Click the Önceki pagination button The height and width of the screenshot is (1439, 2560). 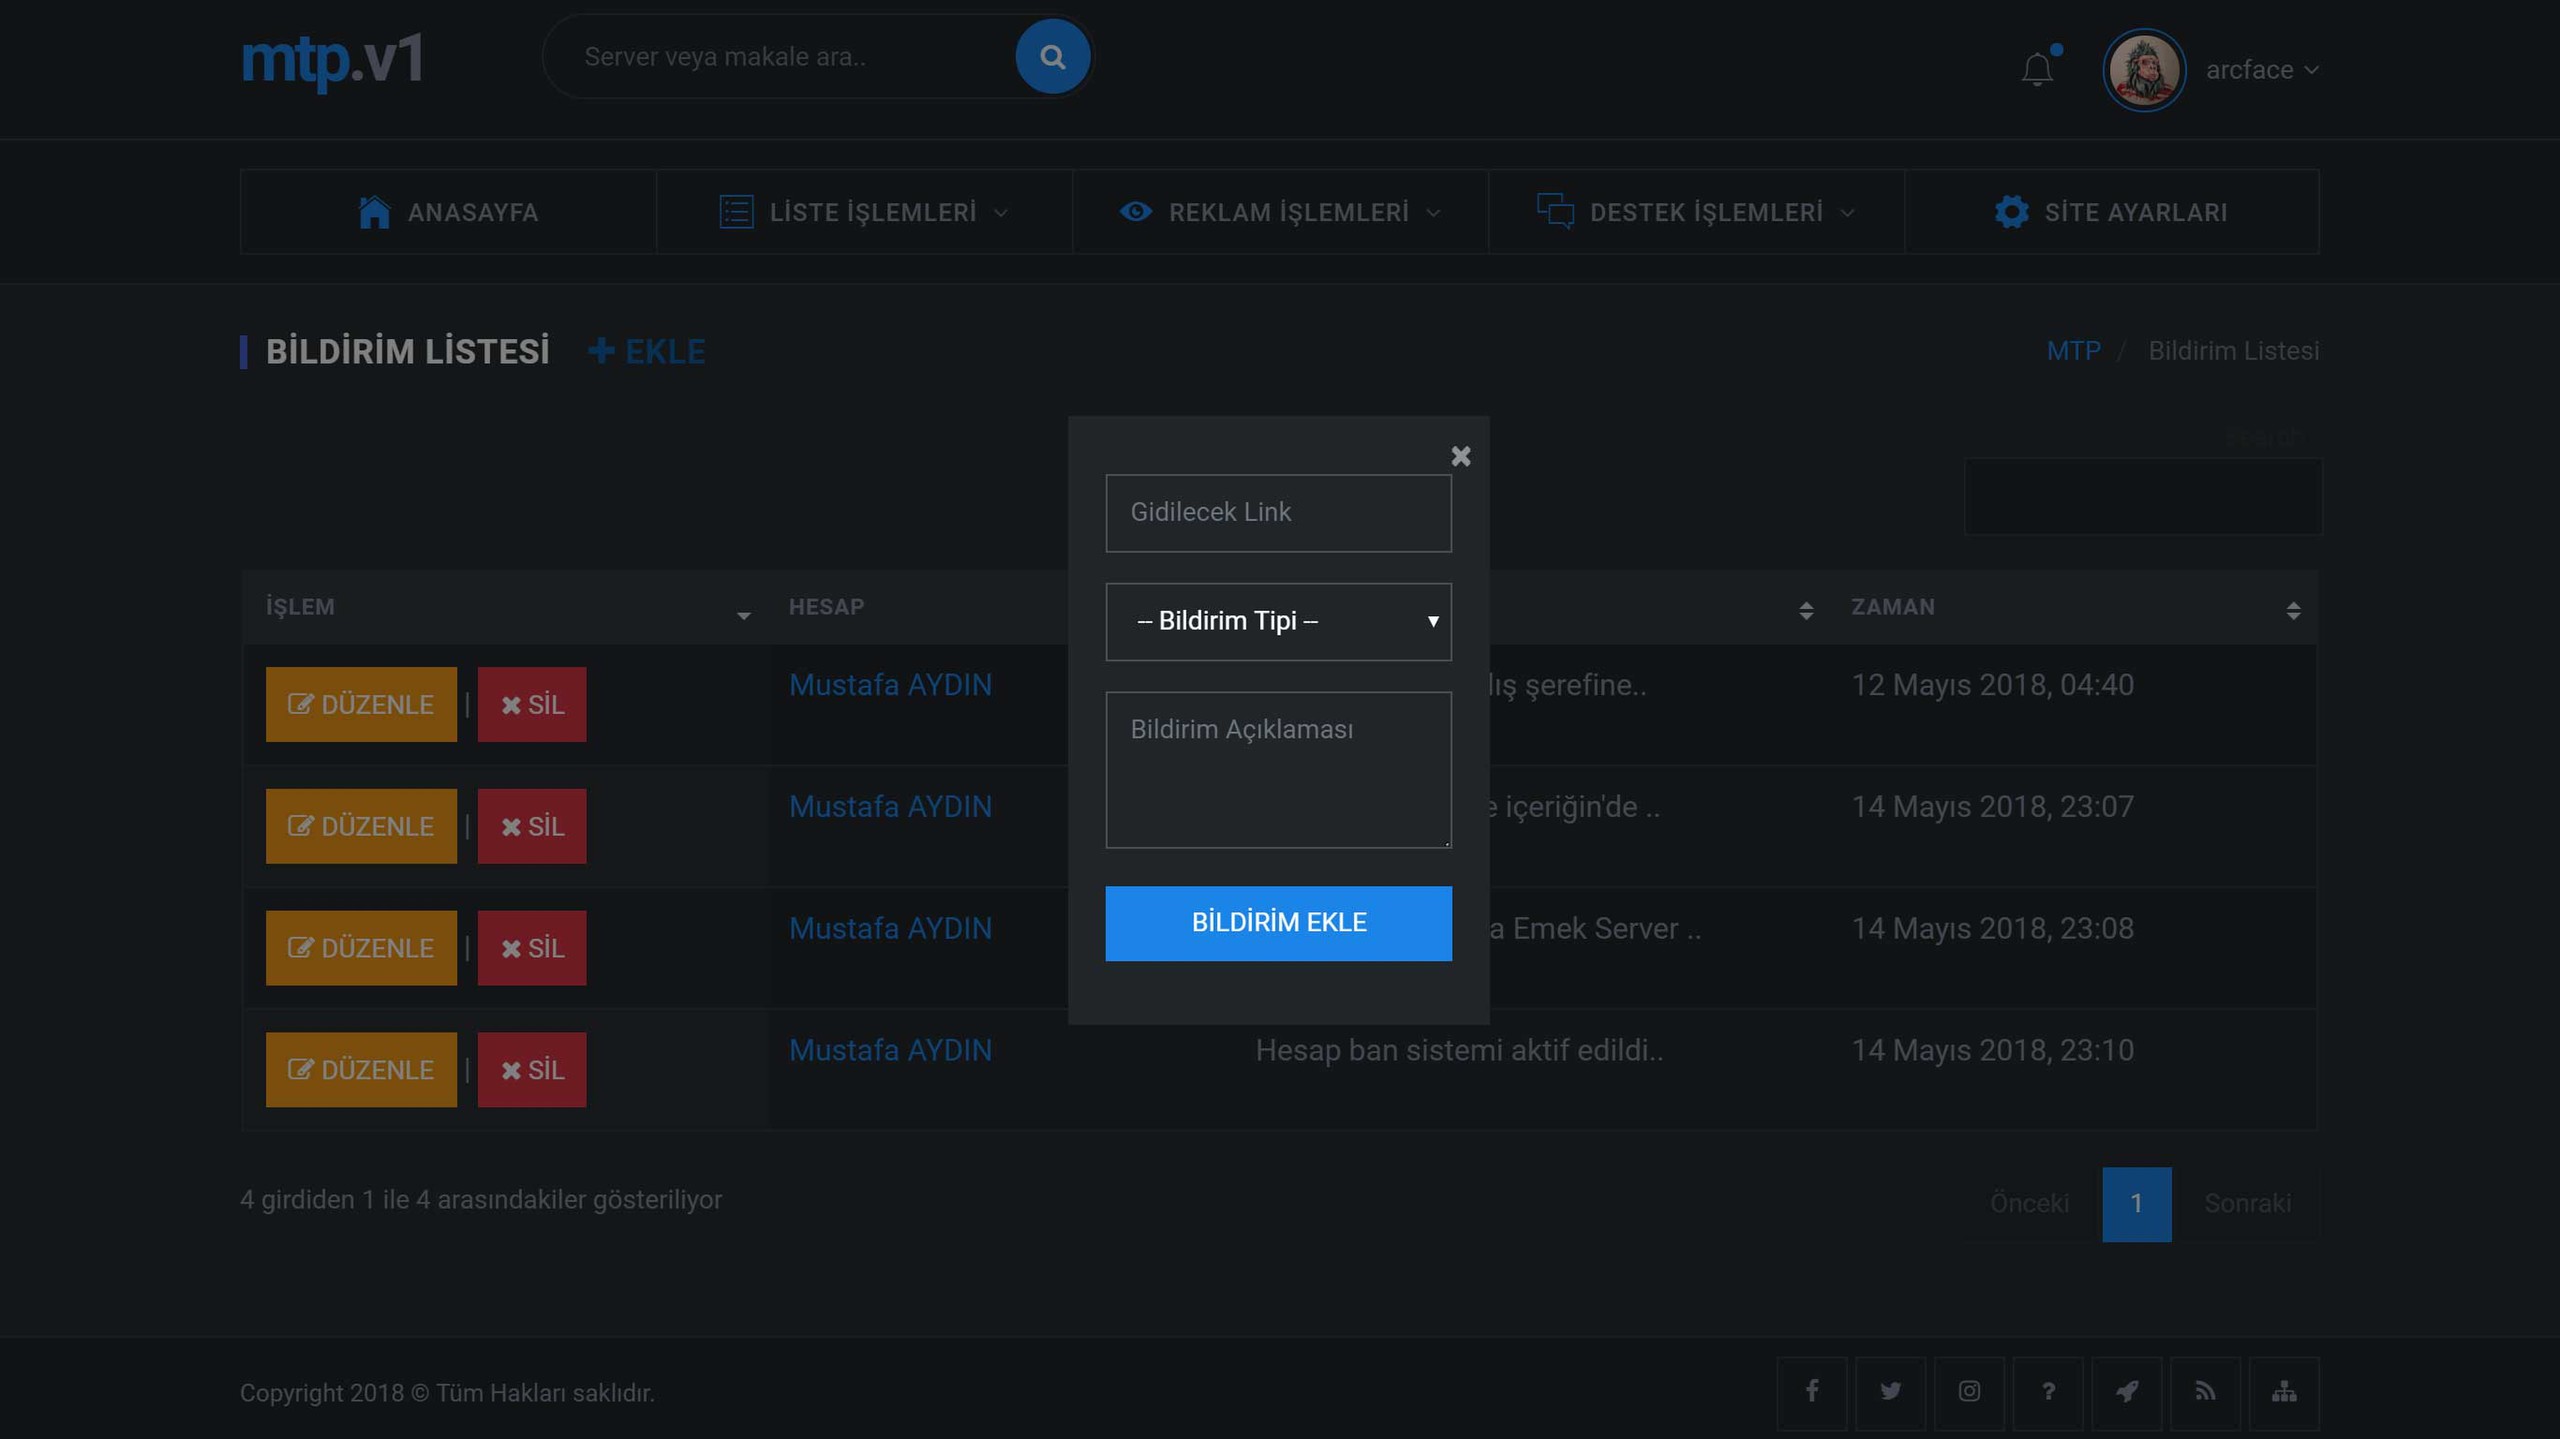click(2029, 1203)
